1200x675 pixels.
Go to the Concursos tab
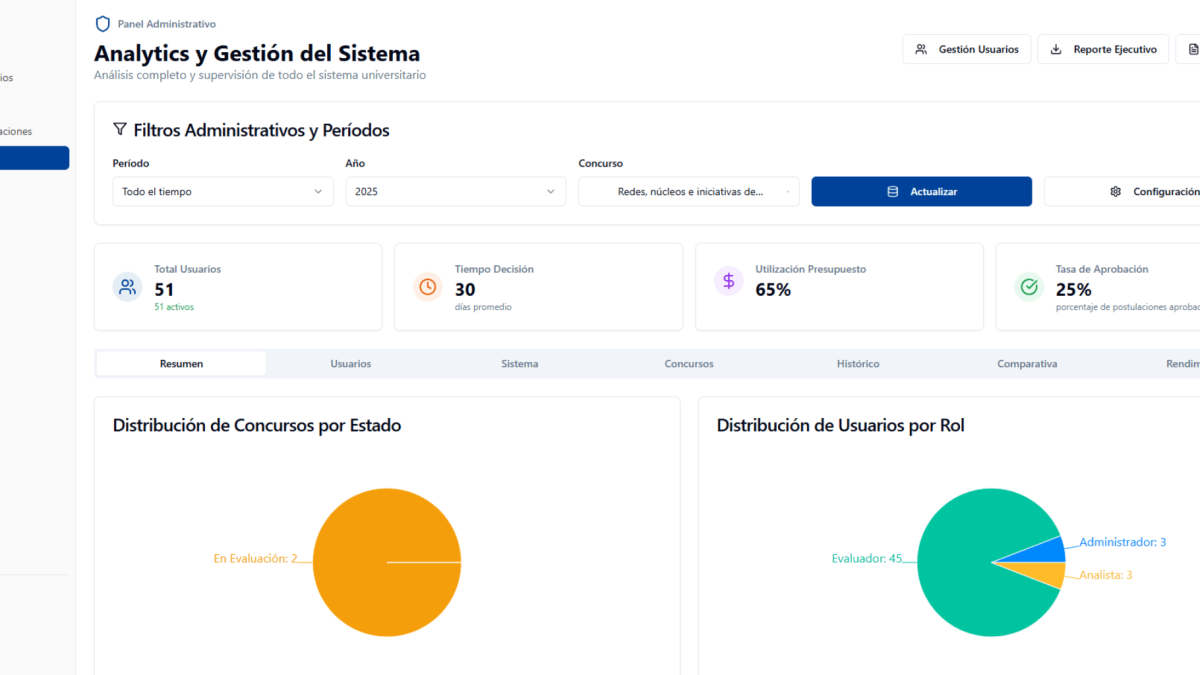click(689, 364)
